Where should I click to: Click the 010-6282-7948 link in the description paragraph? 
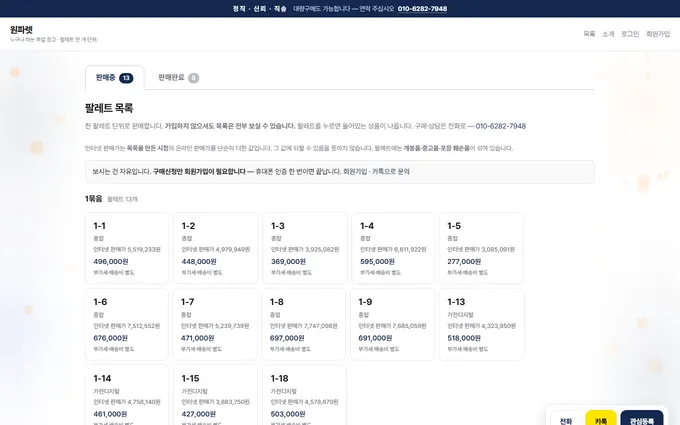pos(500,126)
